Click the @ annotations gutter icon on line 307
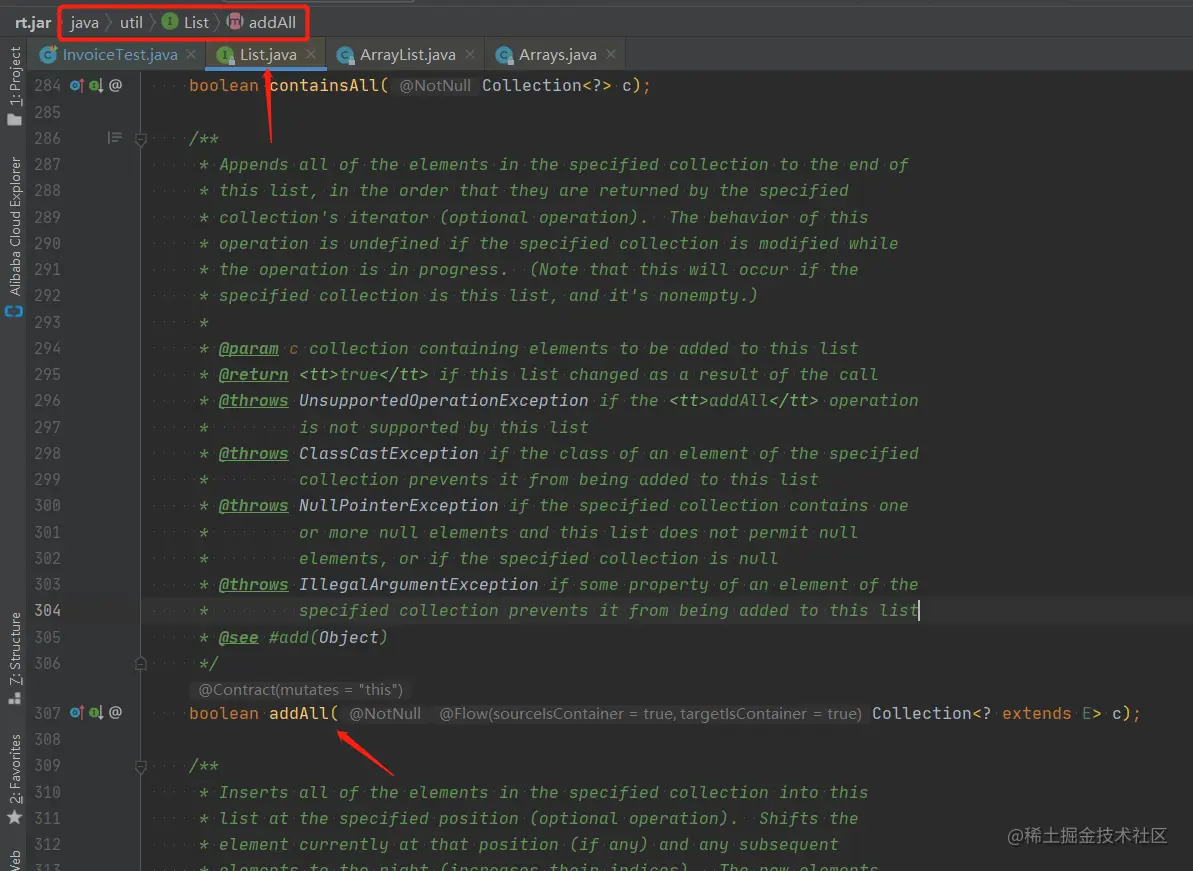This screenshot has height=871, width=1193. (x=116, y=713)
